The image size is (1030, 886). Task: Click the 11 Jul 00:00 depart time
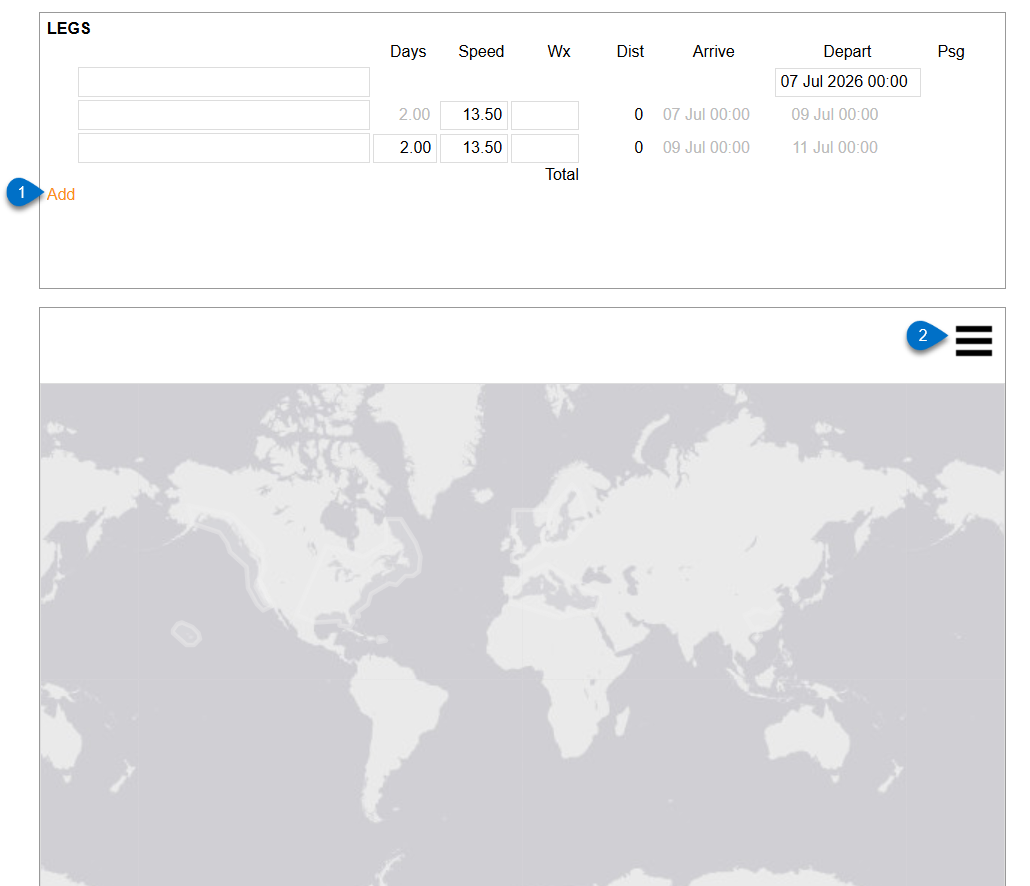[x=835, y=147]
